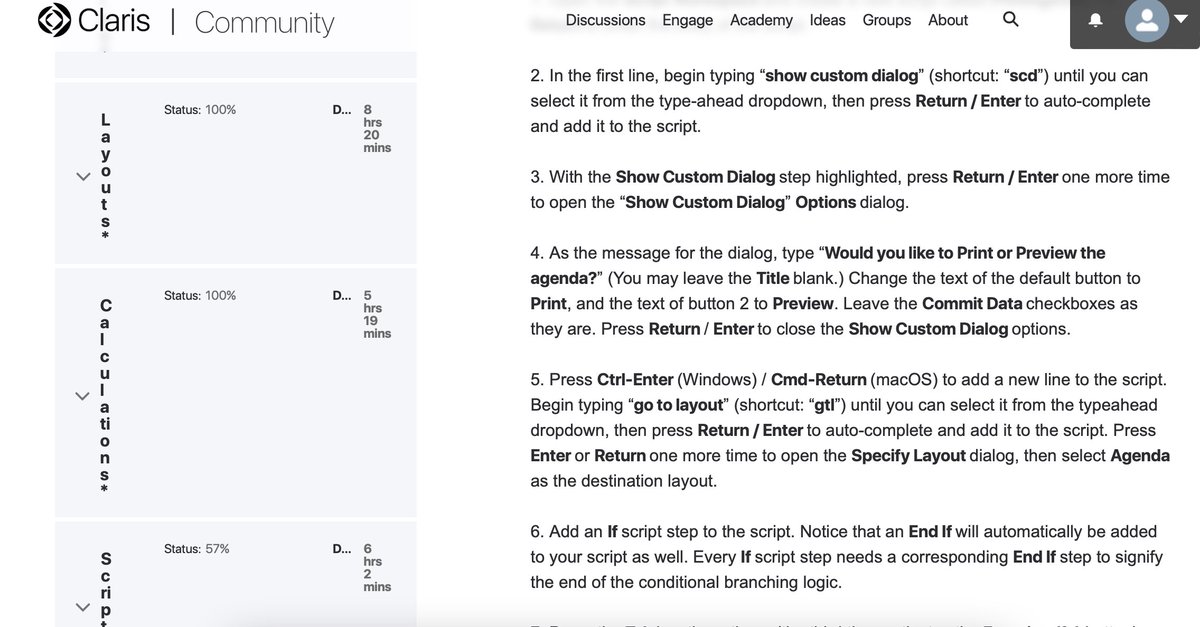Click the 8 hrs 20 mins duration
The image size is (1200, 627).
point(377,129)
